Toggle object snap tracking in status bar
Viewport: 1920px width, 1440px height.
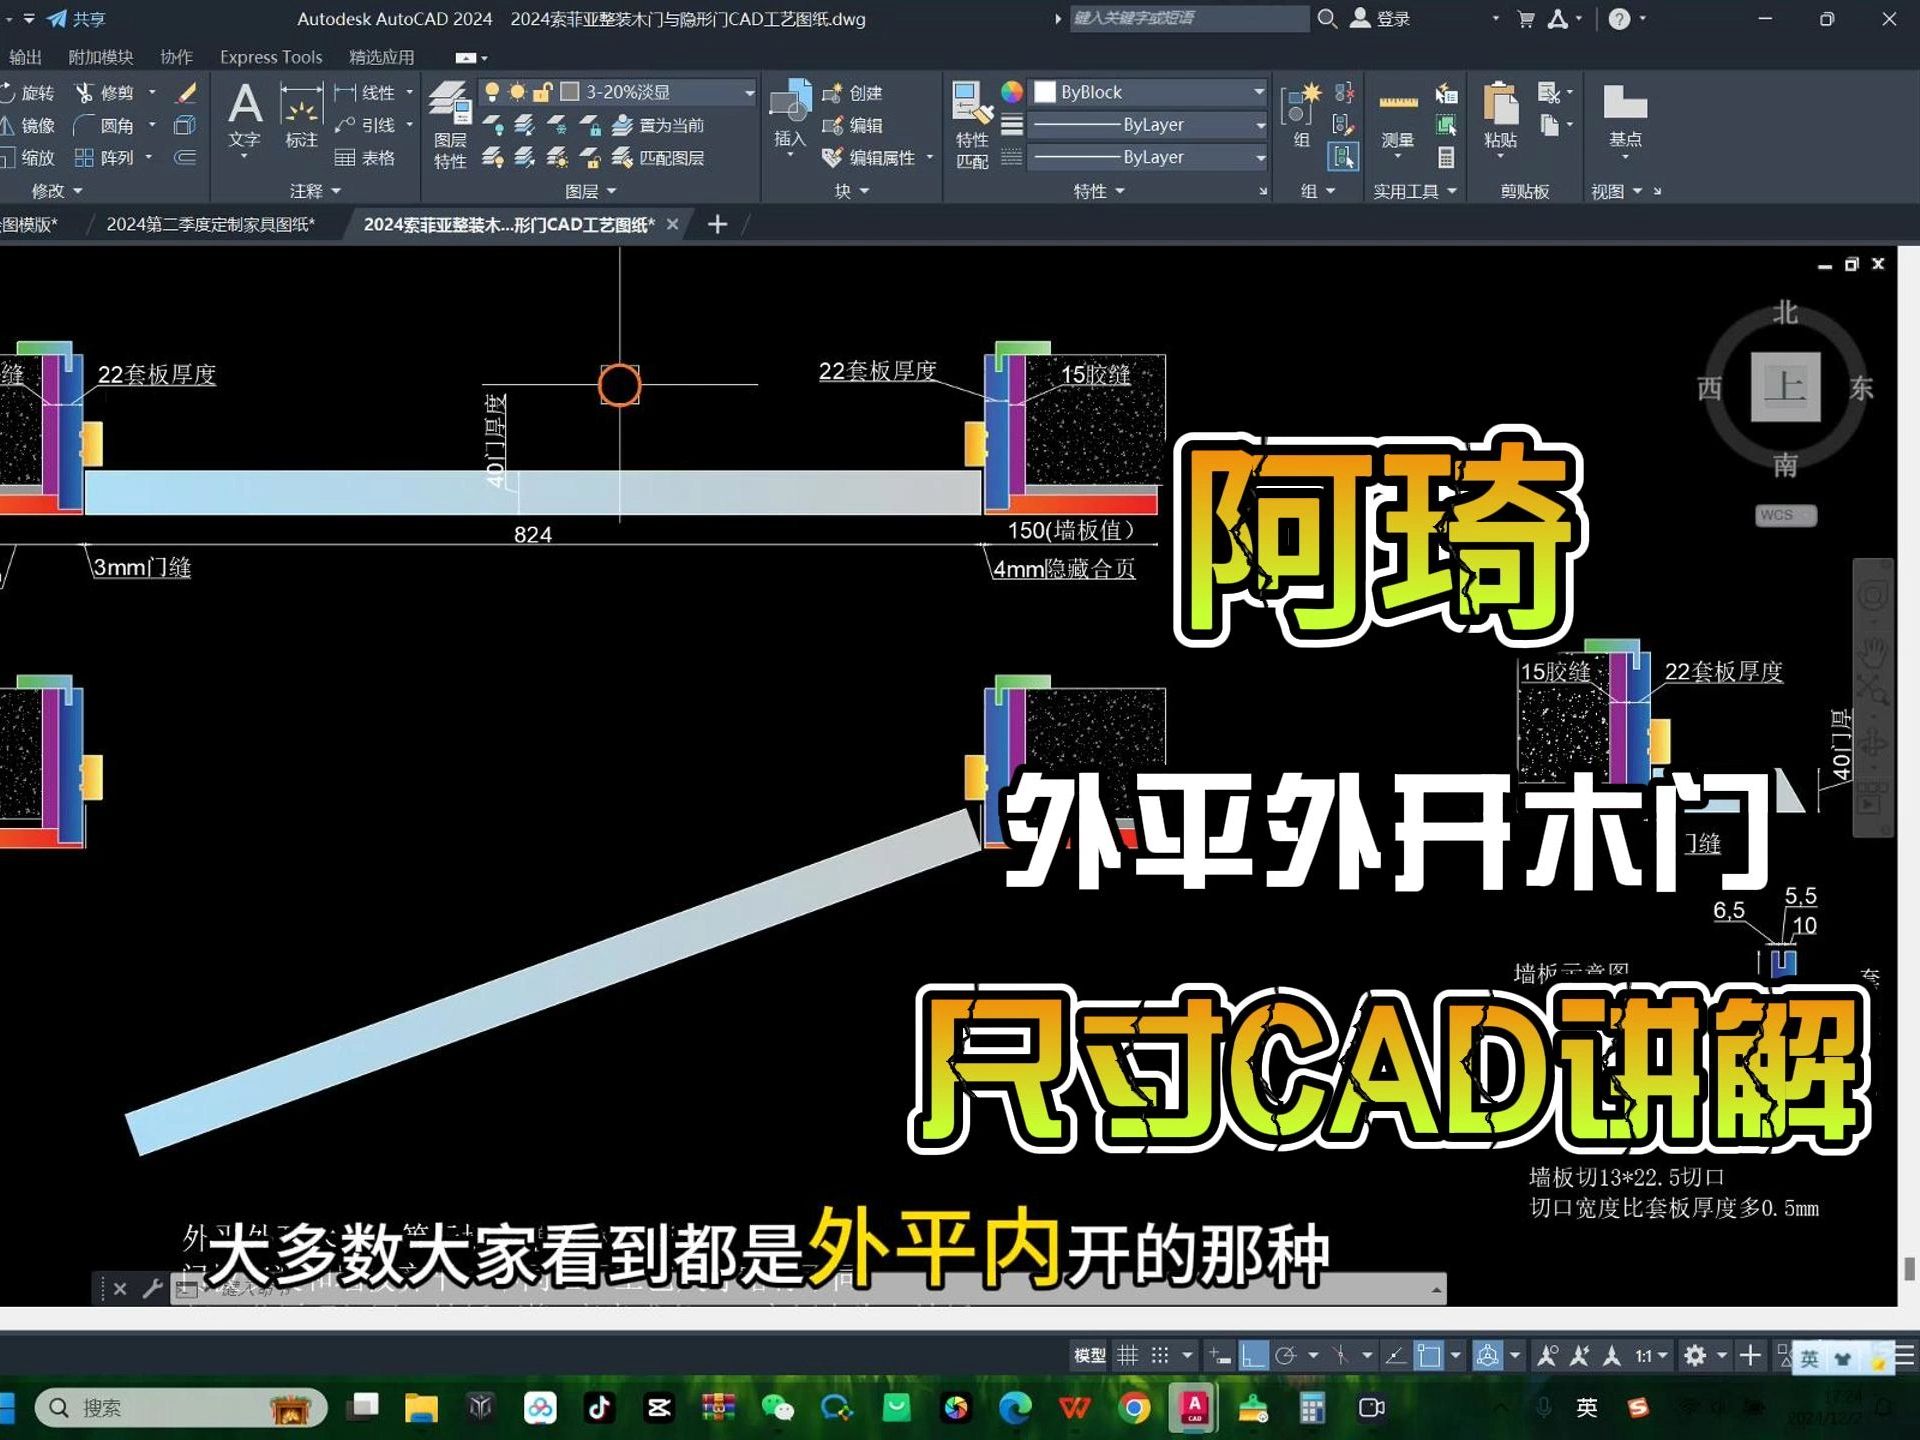1396,1356
